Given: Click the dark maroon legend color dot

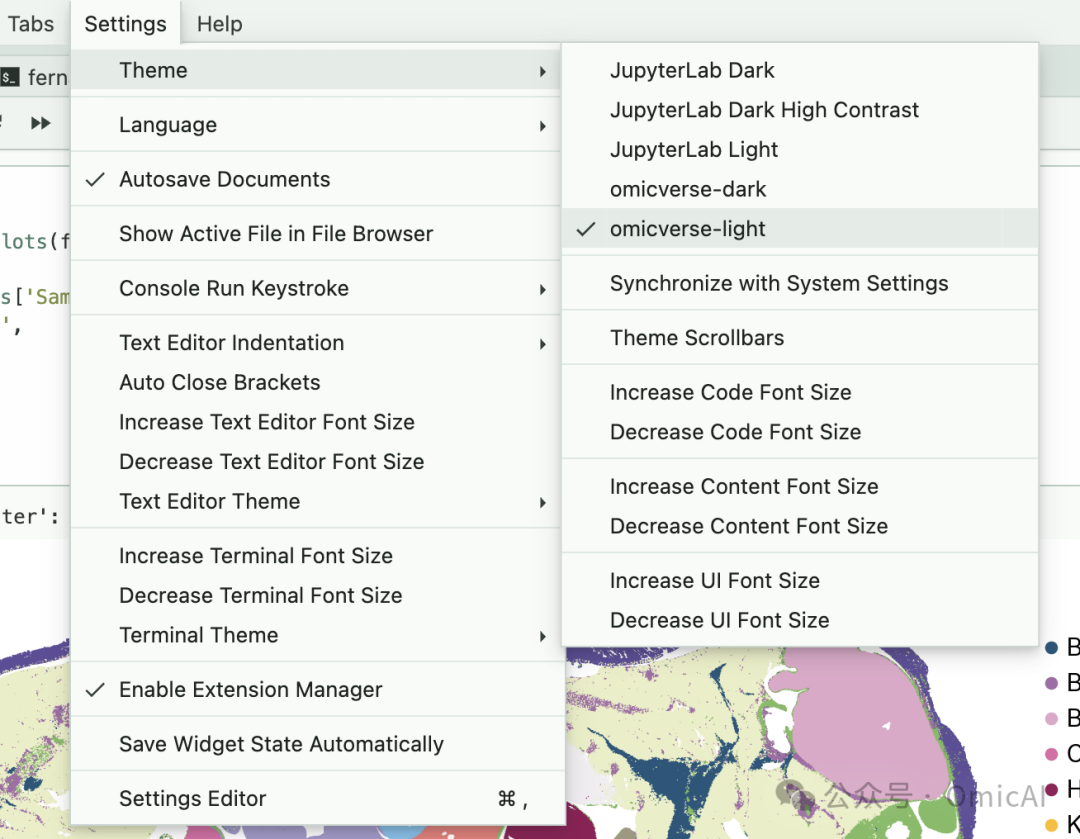Looking at the screenshot, I should pyautogui.click(x=1051, y=789).
